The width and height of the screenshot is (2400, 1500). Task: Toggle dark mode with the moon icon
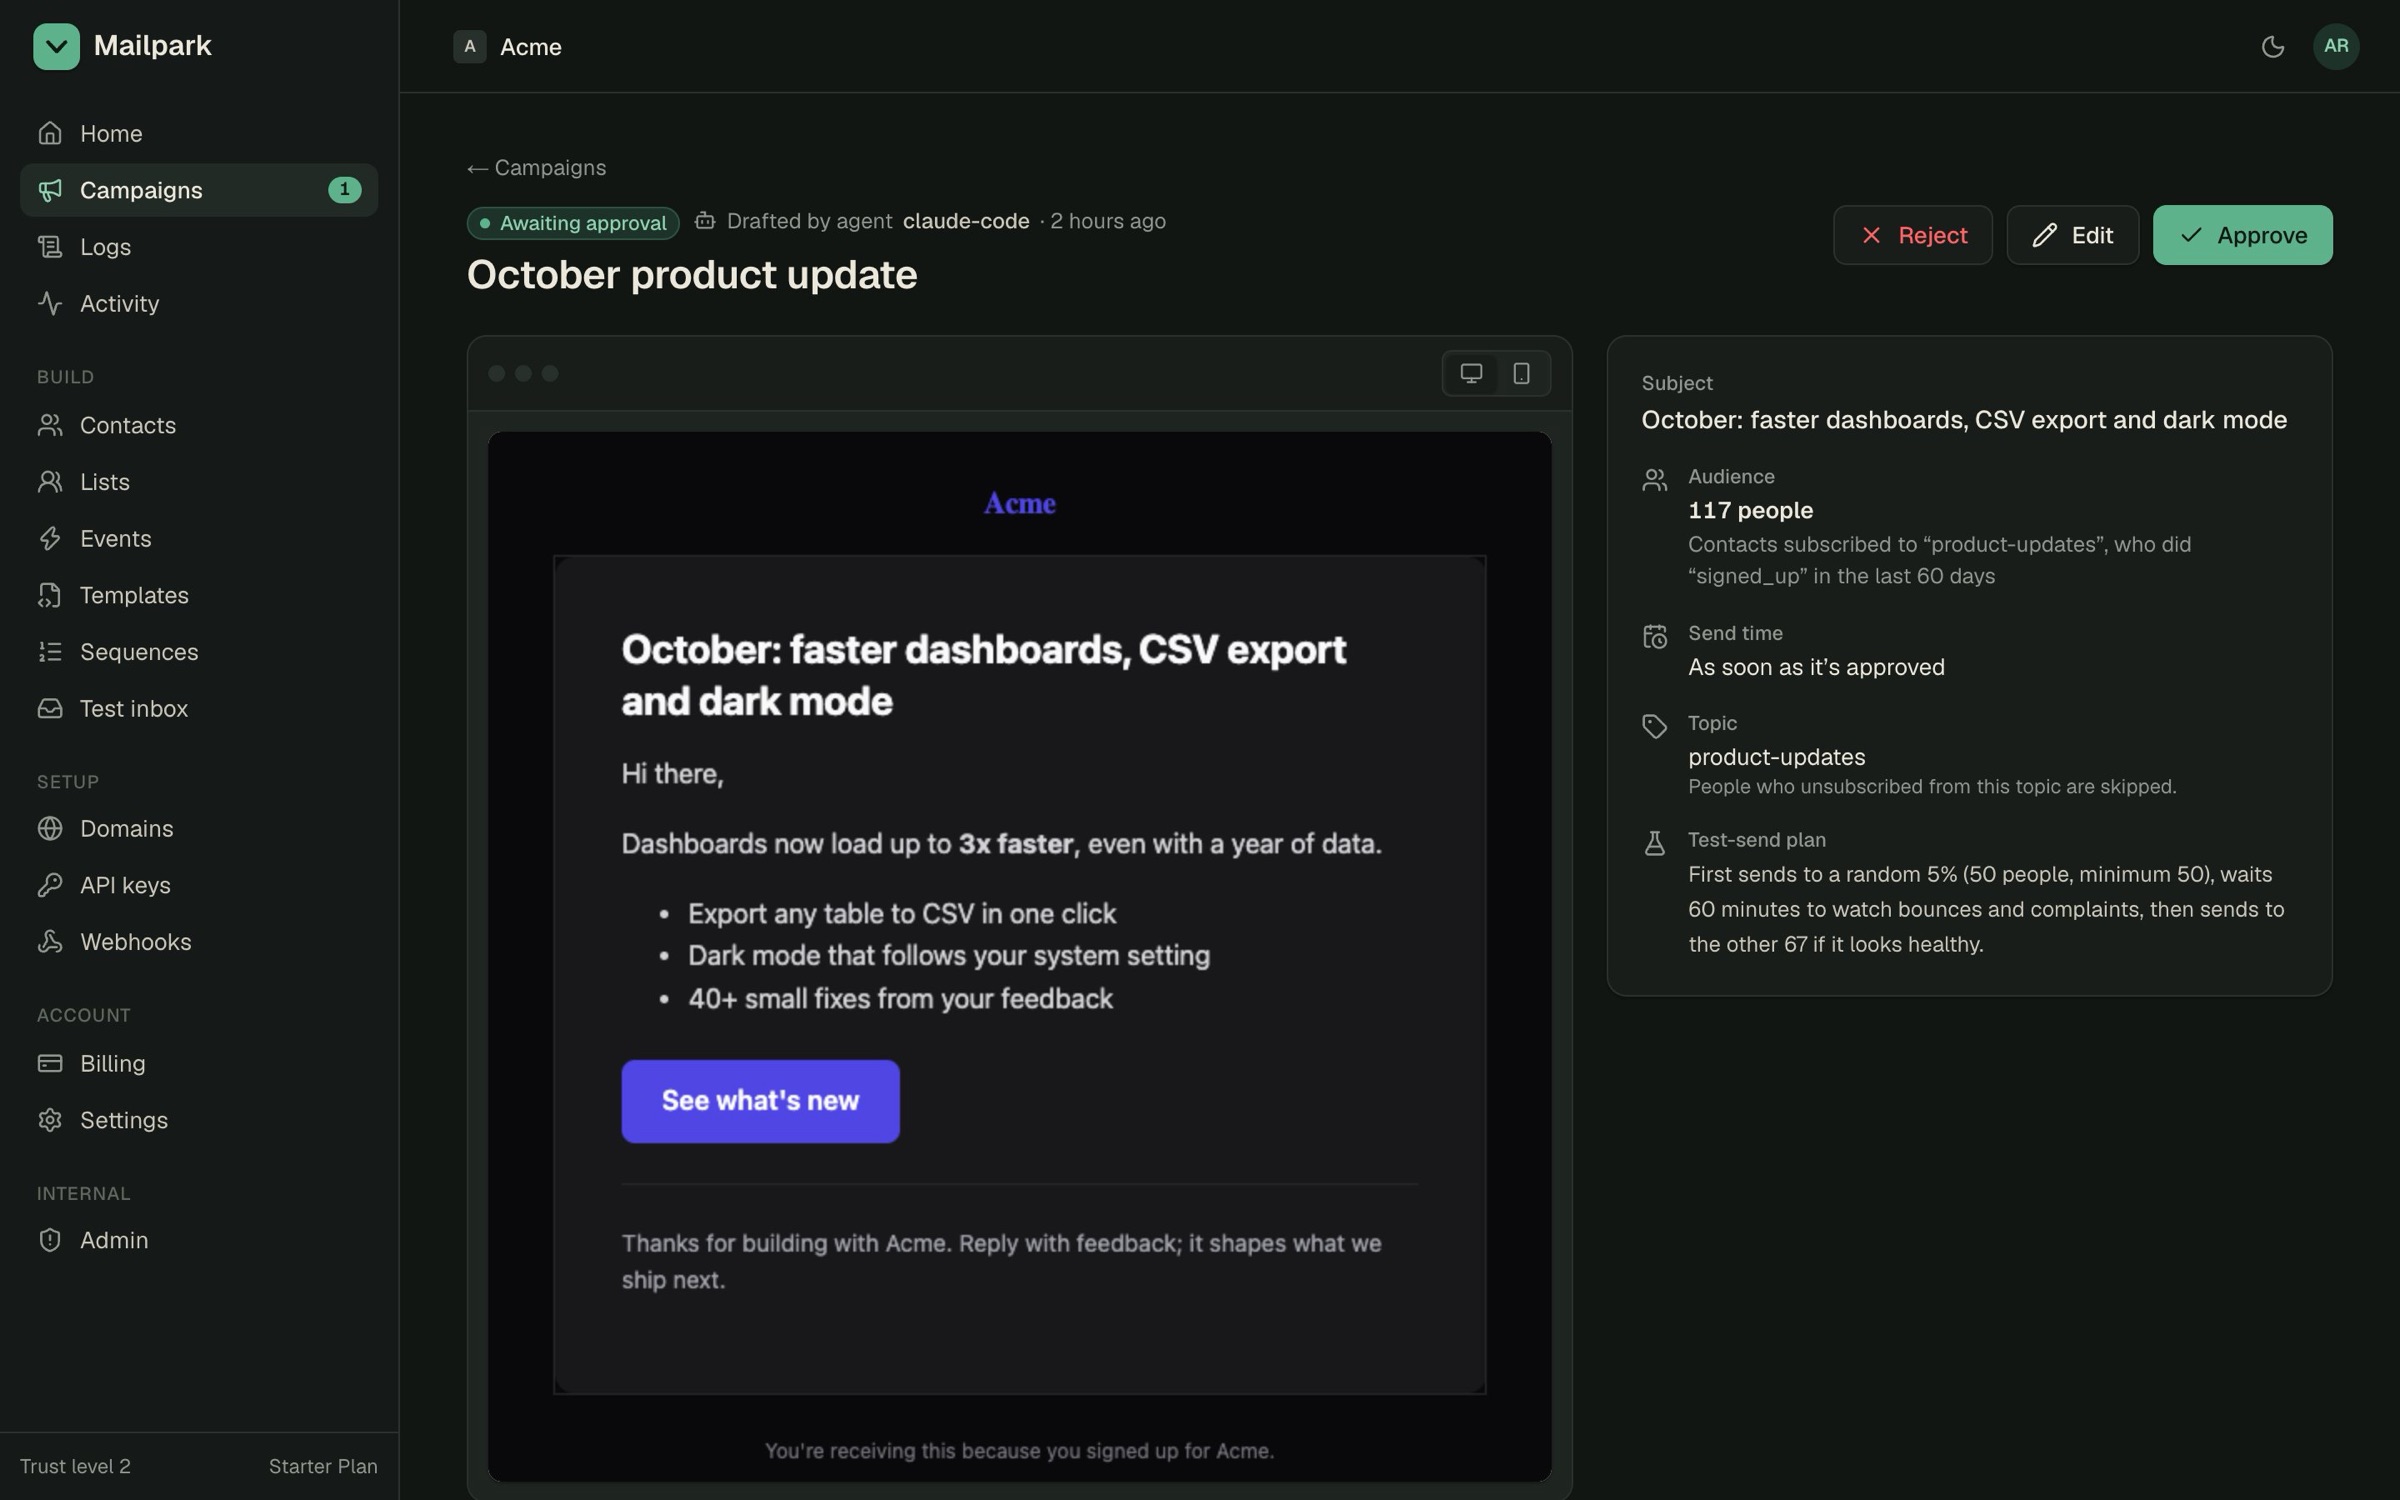point(2272,46)
